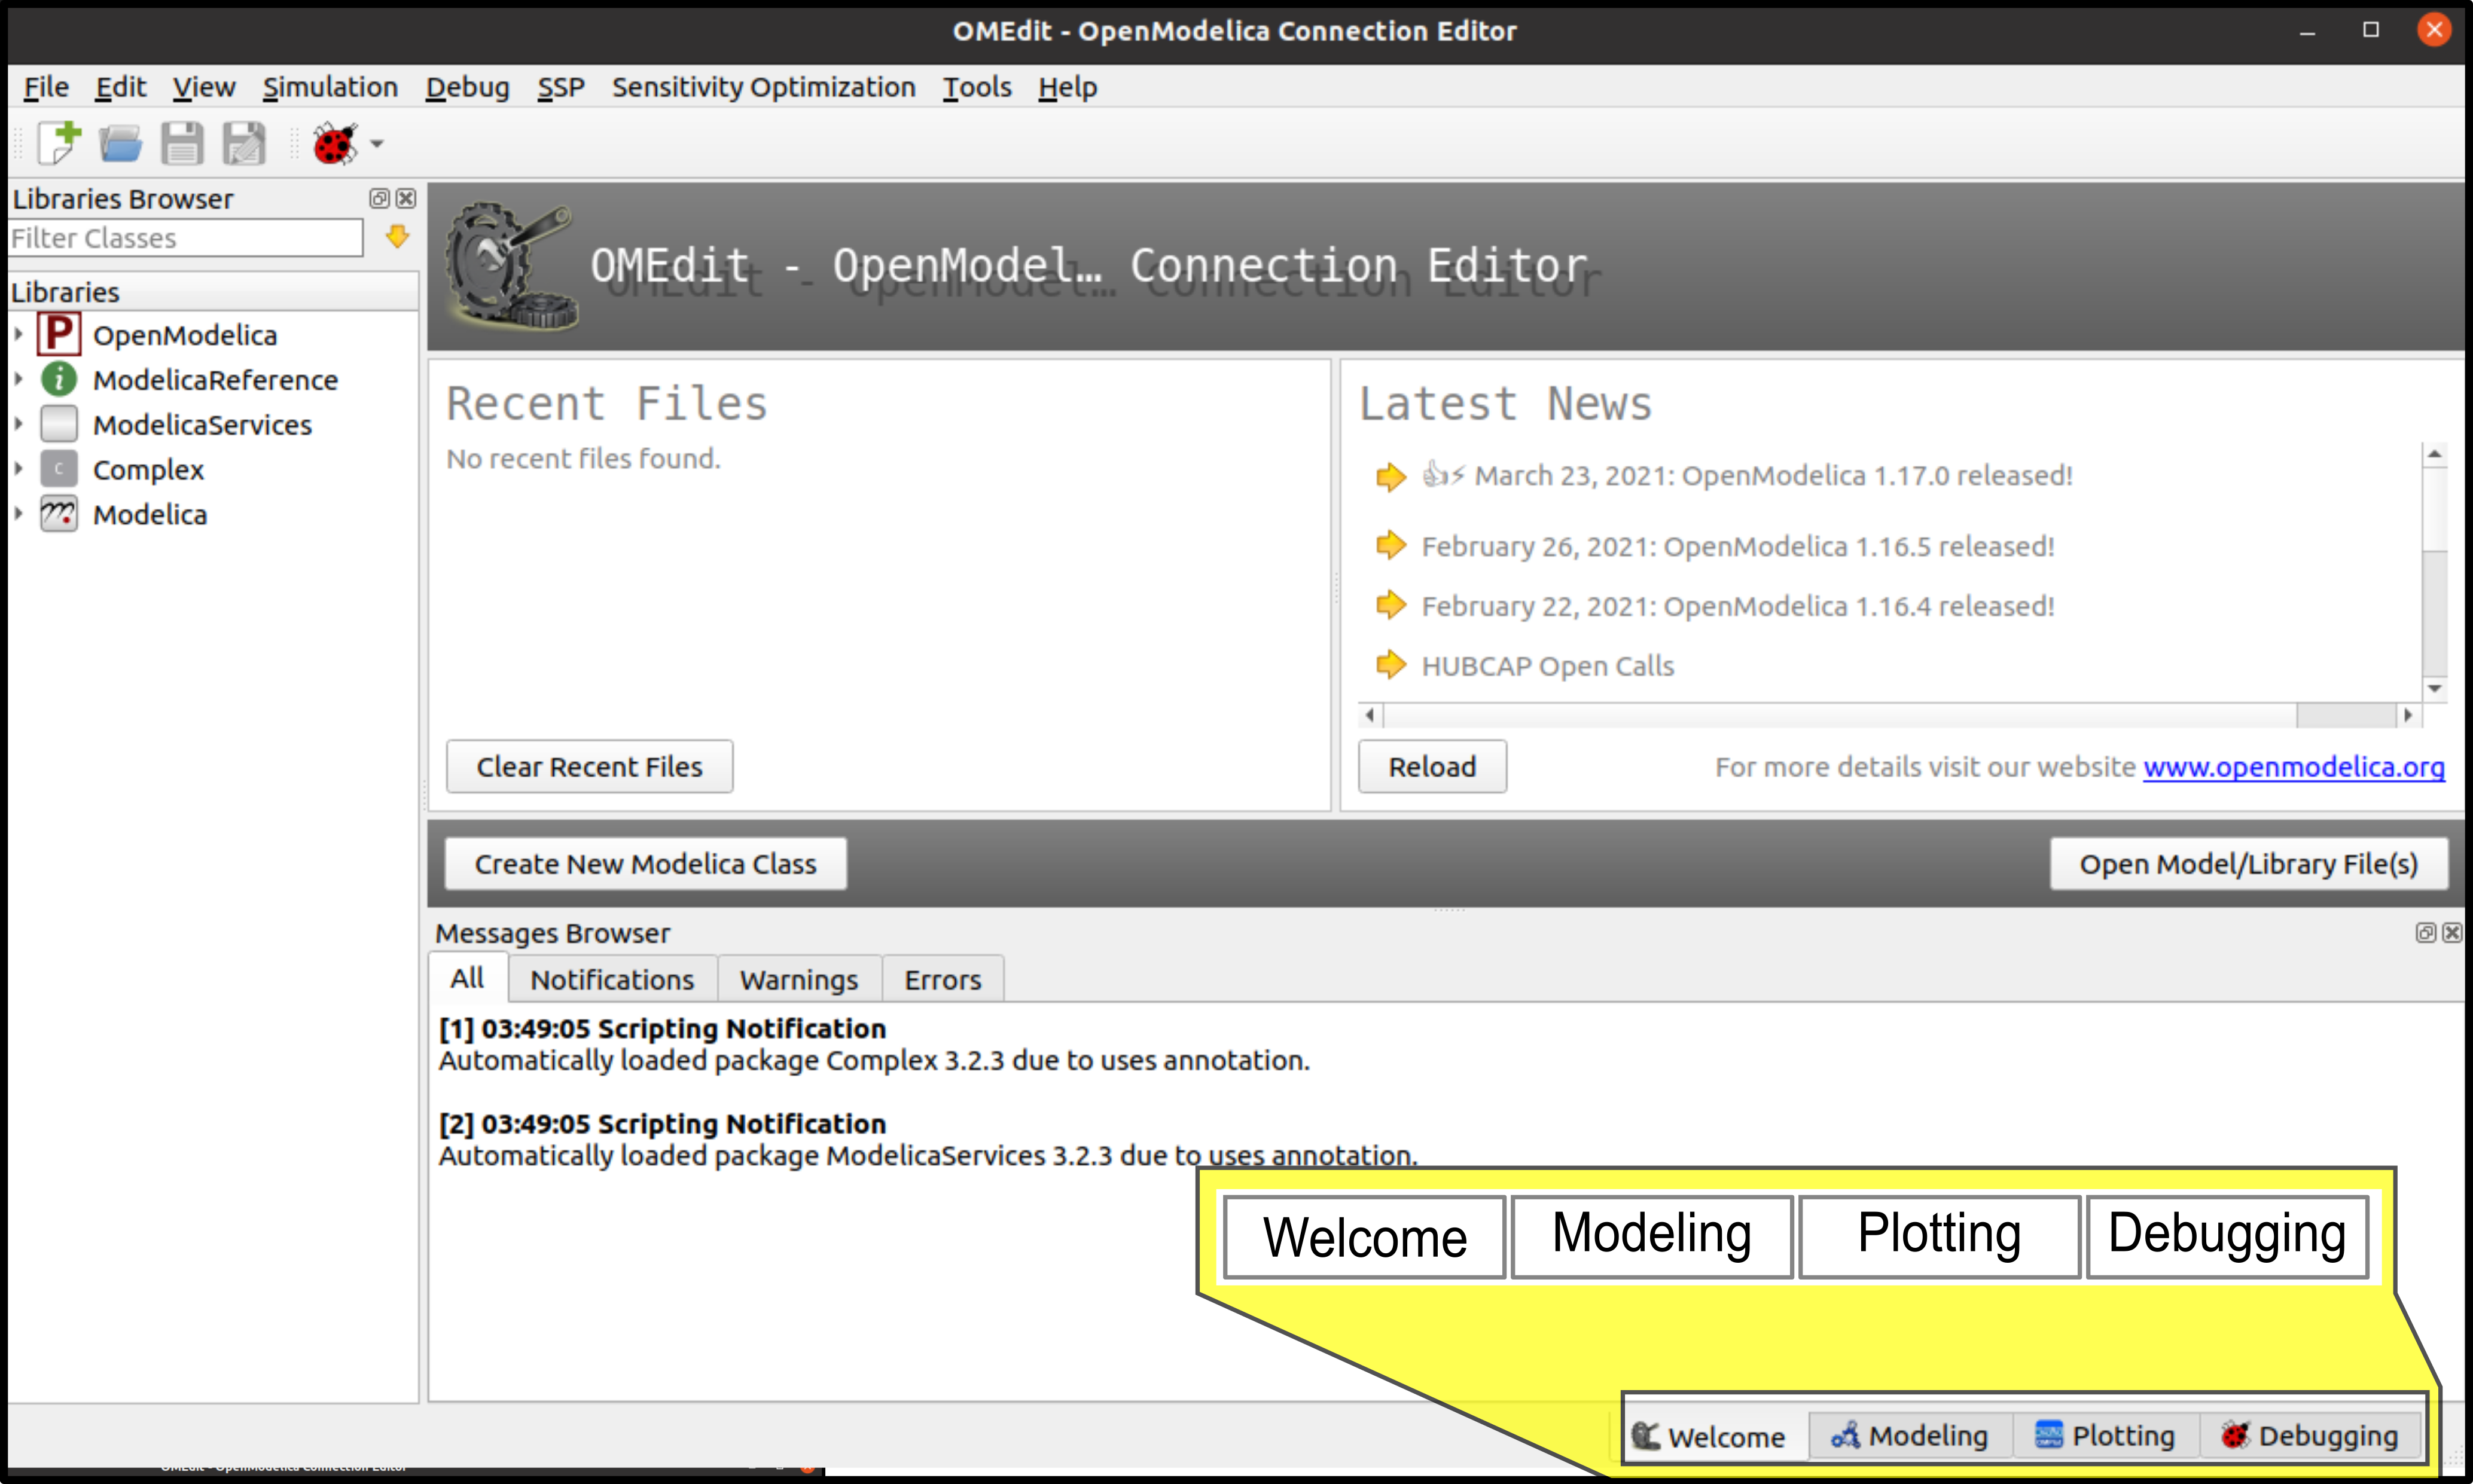2473x1484 pixels.
Task: Close the Messages Browser panel
Action: point(2452,932)
